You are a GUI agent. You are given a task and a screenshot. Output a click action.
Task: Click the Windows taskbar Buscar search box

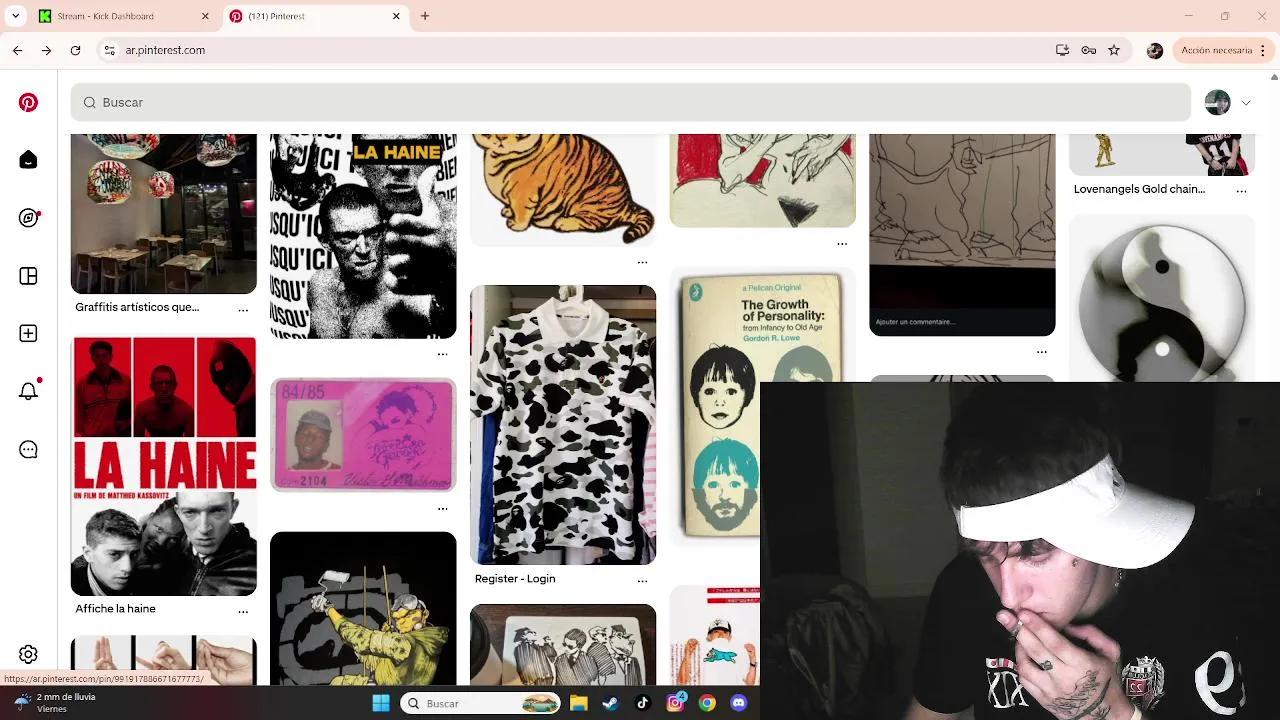(481, 703)
